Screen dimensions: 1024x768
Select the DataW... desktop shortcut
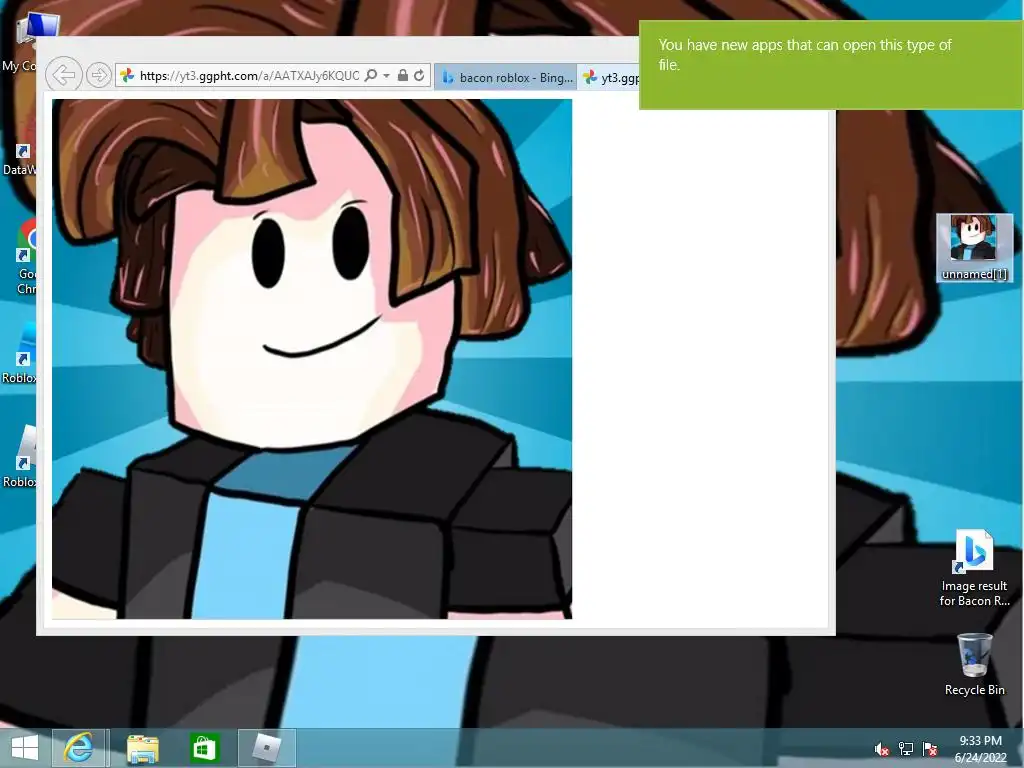[x=20, y=159]
